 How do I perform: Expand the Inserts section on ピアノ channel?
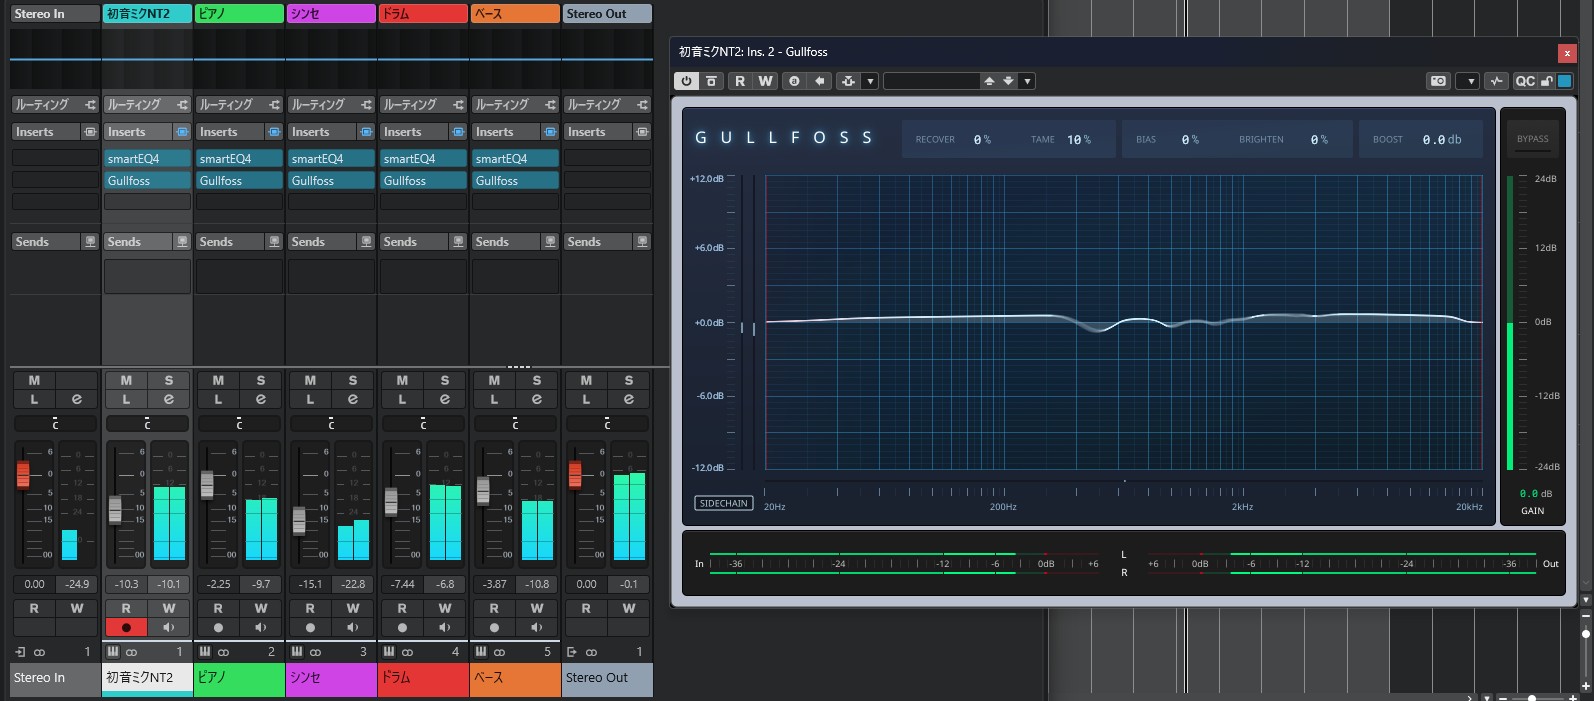point(218,132)
